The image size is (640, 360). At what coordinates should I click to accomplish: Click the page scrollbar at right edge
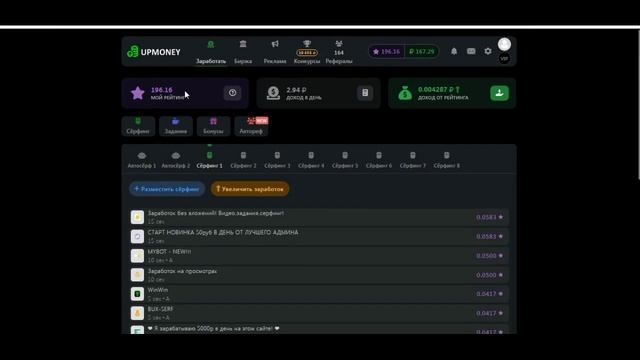[639, 104]
